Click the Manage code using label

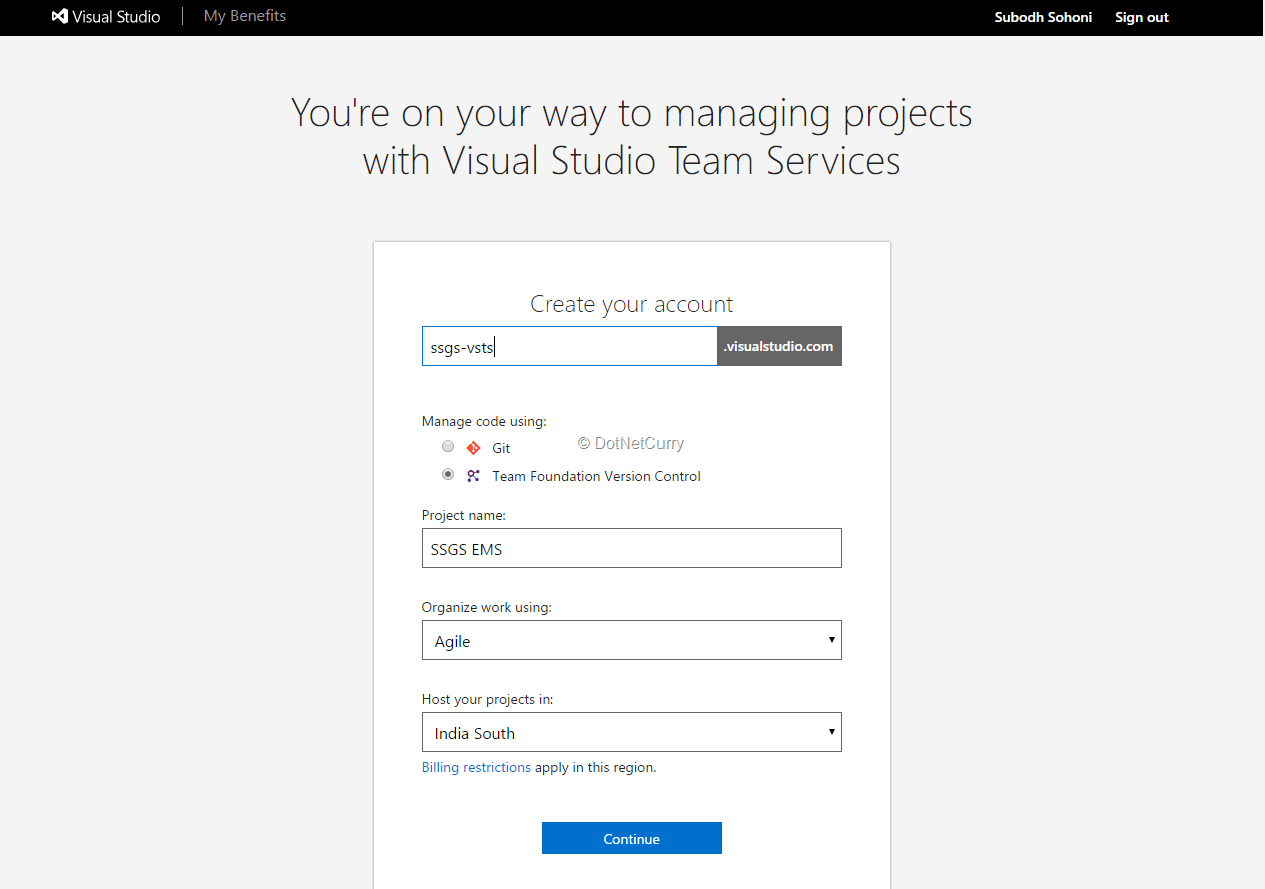[484, 421]
